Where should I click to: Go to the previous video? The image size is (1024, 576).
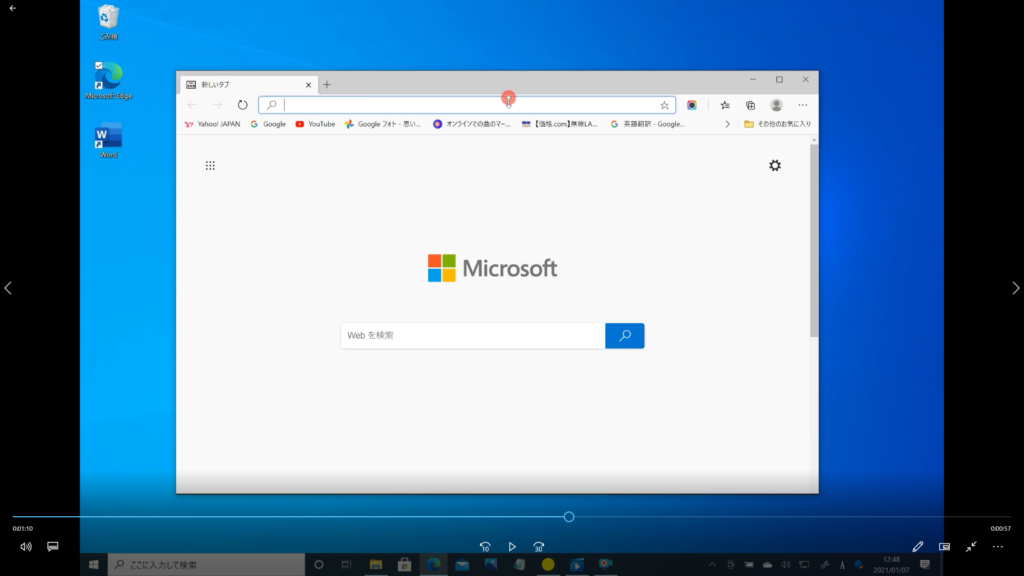pyautogui.click(x=8, y=288)
